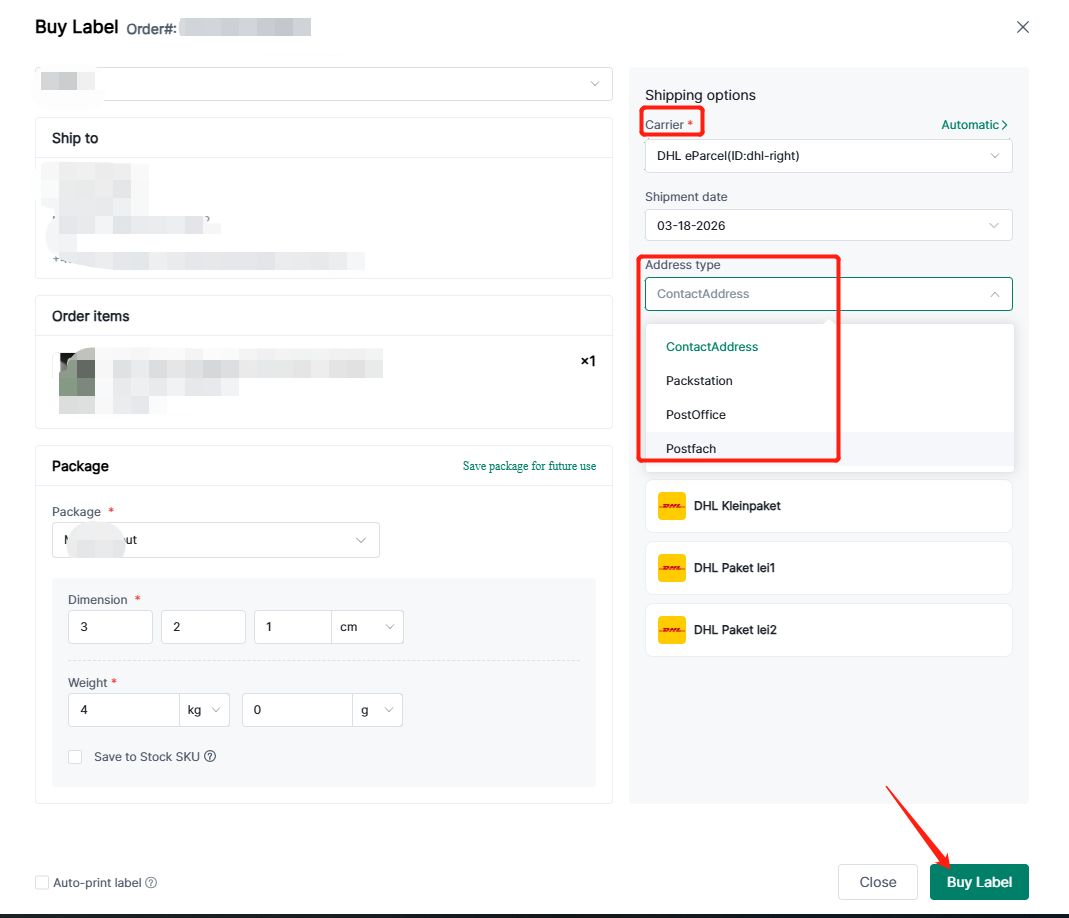Click the green Buy Label button
Image resolution: width=1069 pixels, height=918 pixels.
click(x=979, y=882)
